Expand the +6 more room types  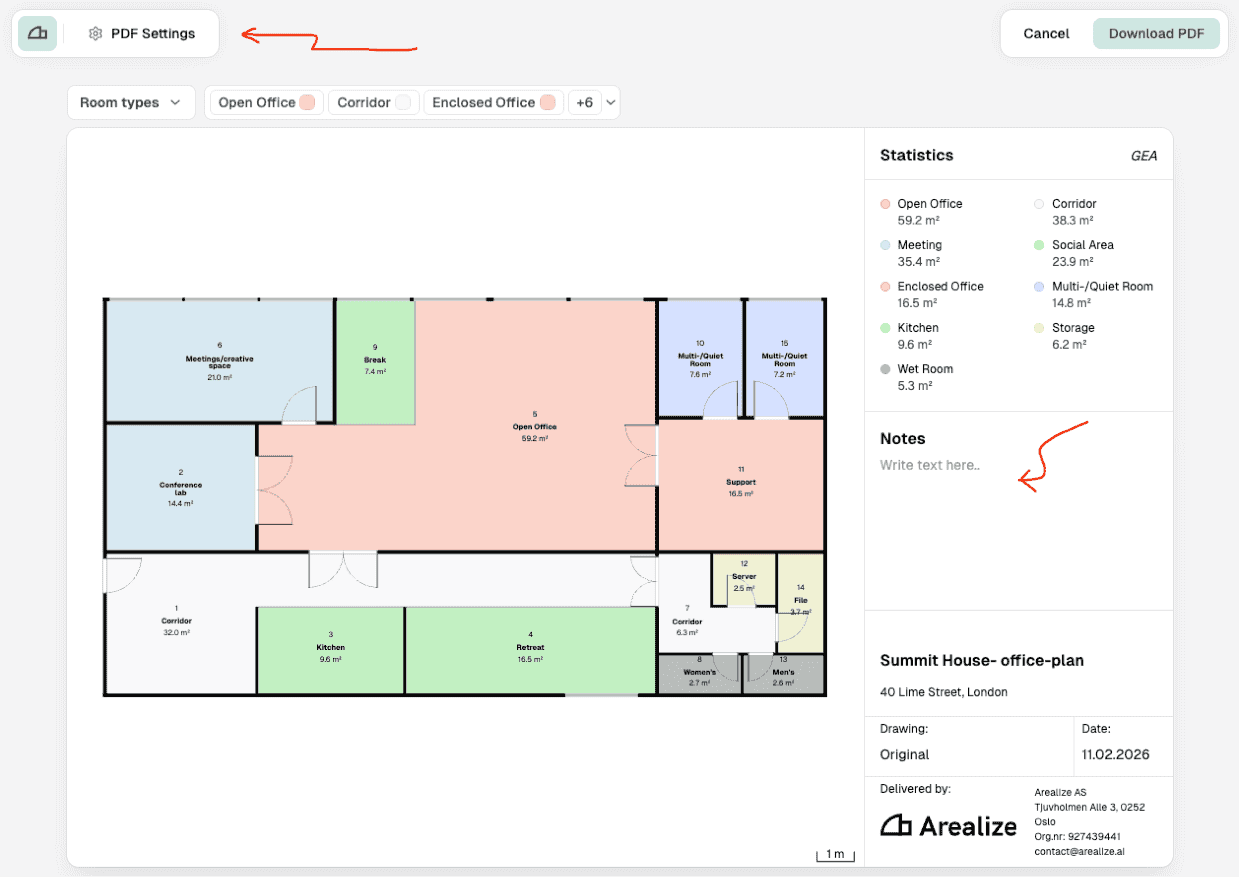coord(584,102)
